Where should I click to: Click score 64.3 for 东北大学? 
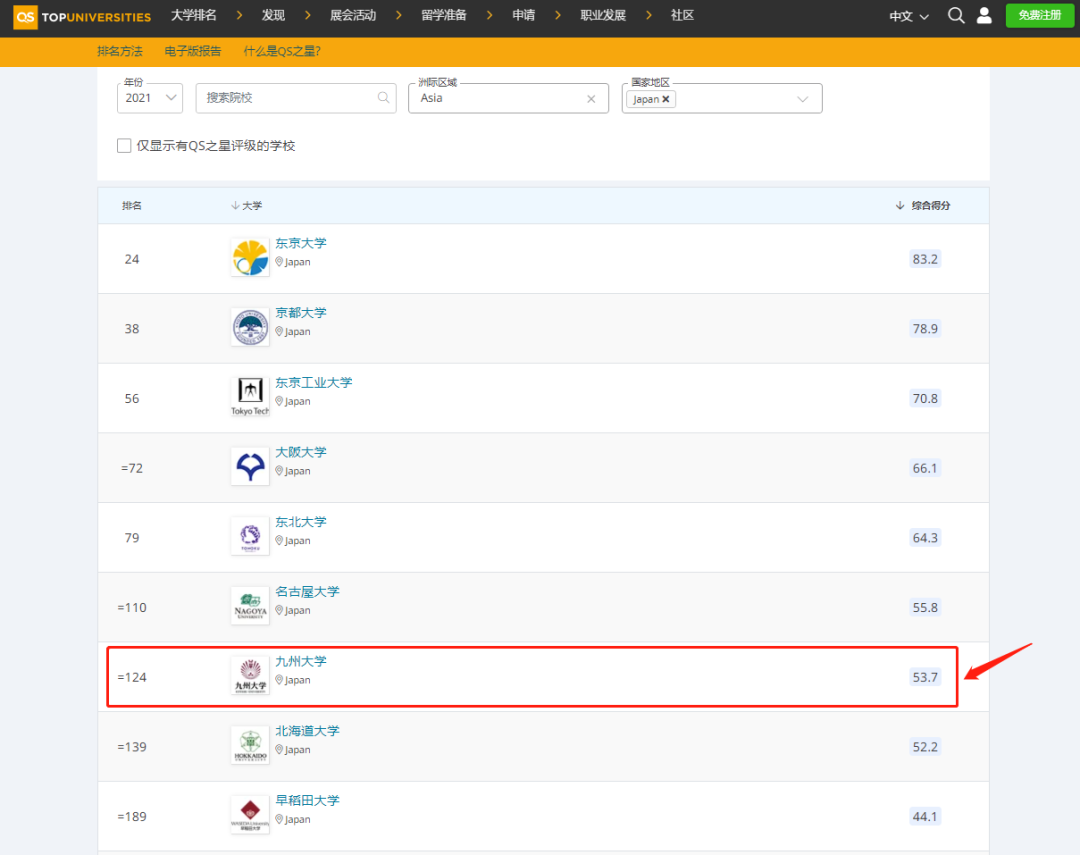[925, 537]
